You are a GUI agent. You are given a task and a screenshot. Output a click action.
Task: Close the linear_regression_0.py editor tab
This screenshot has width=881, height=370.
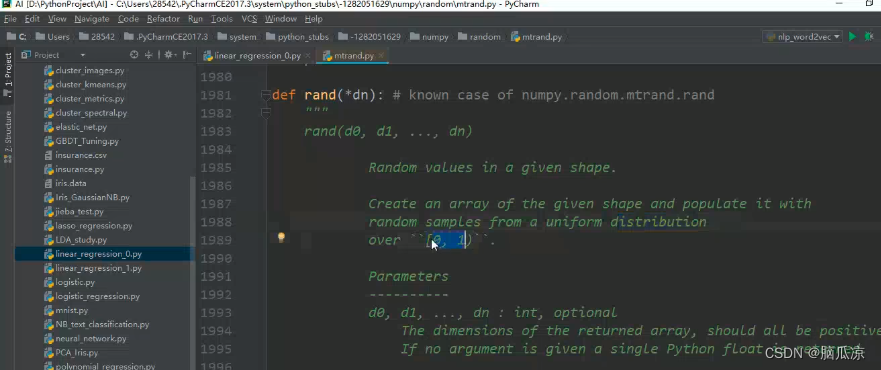coord(308,56)
